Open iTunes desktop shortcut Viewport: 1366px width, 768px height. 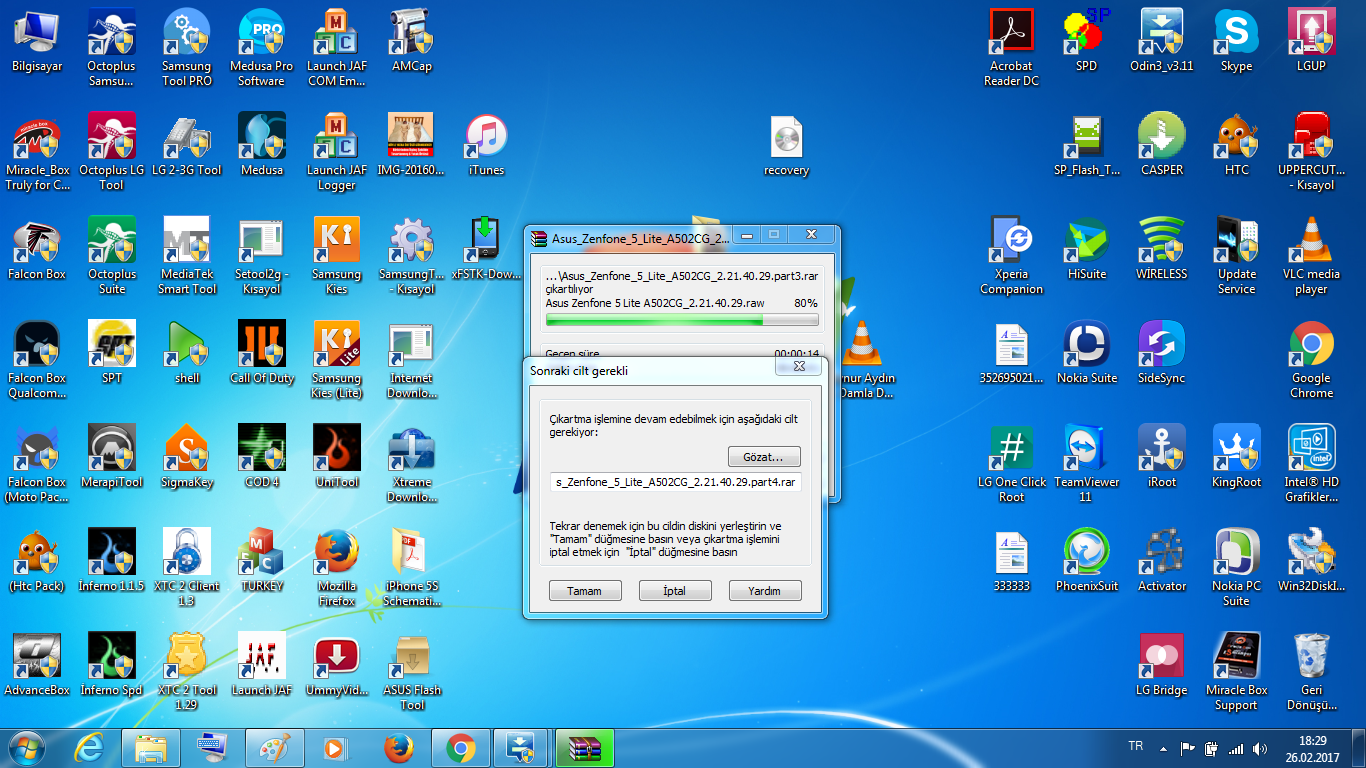tap(487, 145)
